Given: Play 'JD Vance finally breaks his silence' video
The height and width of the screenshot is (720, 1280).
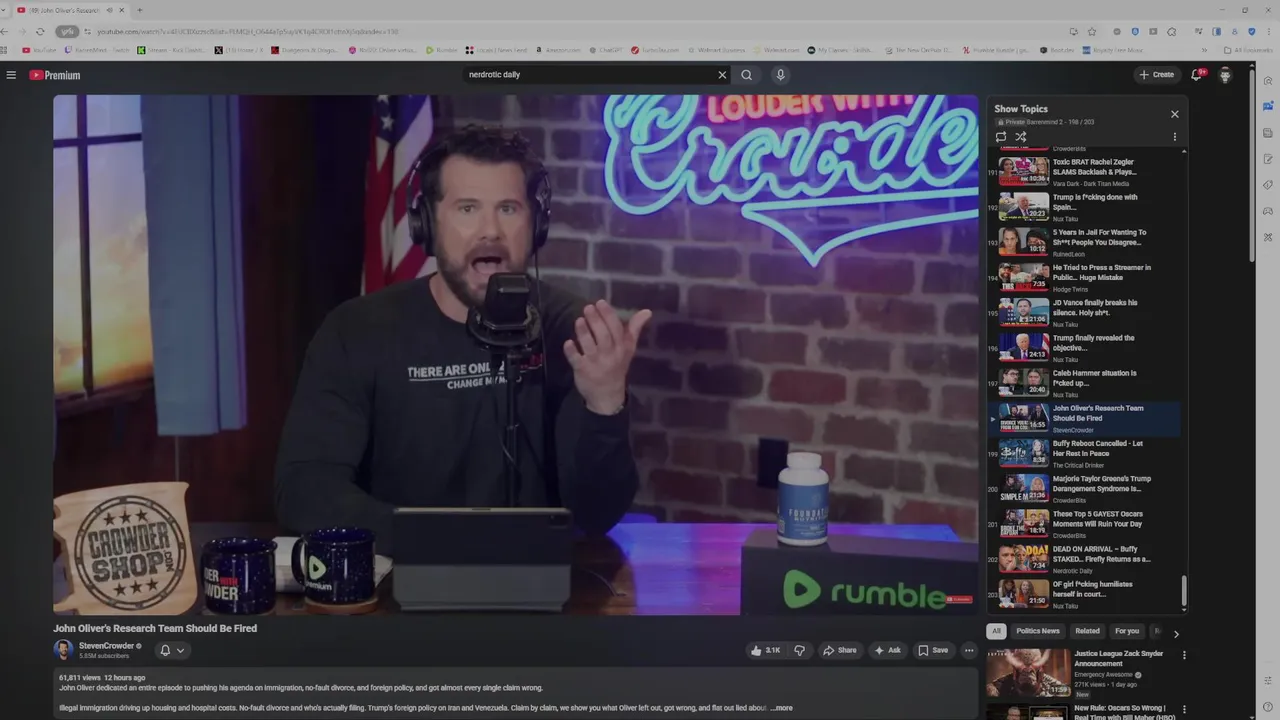Looking at the screenshot, I should 1085,312.
